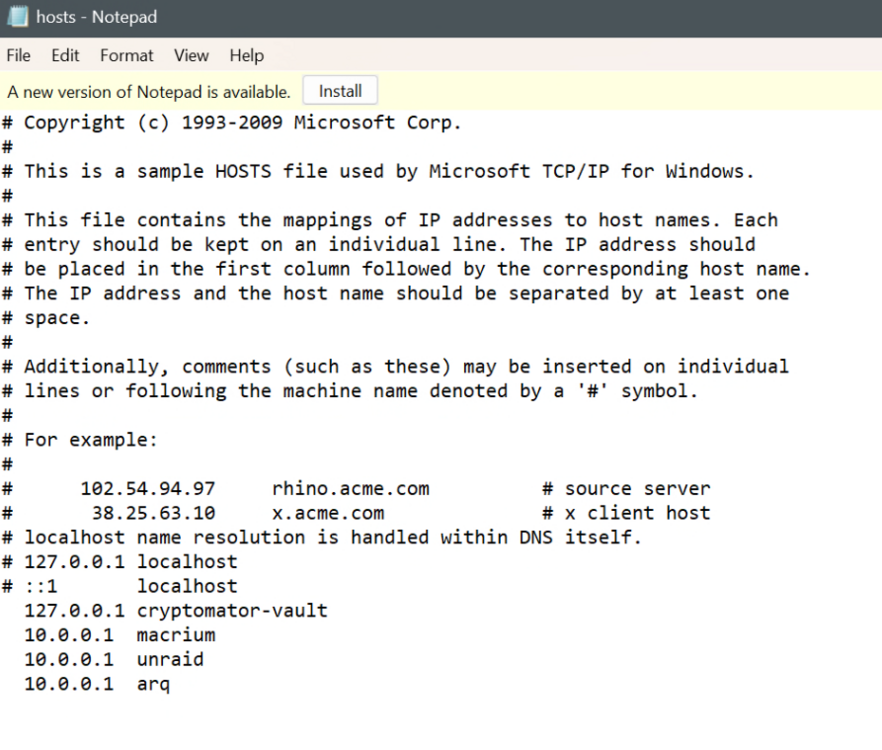Image resolution: width=882 pixels, height=750 pixels.
Task: Open the View menu
Action: [x=191, y=55]
